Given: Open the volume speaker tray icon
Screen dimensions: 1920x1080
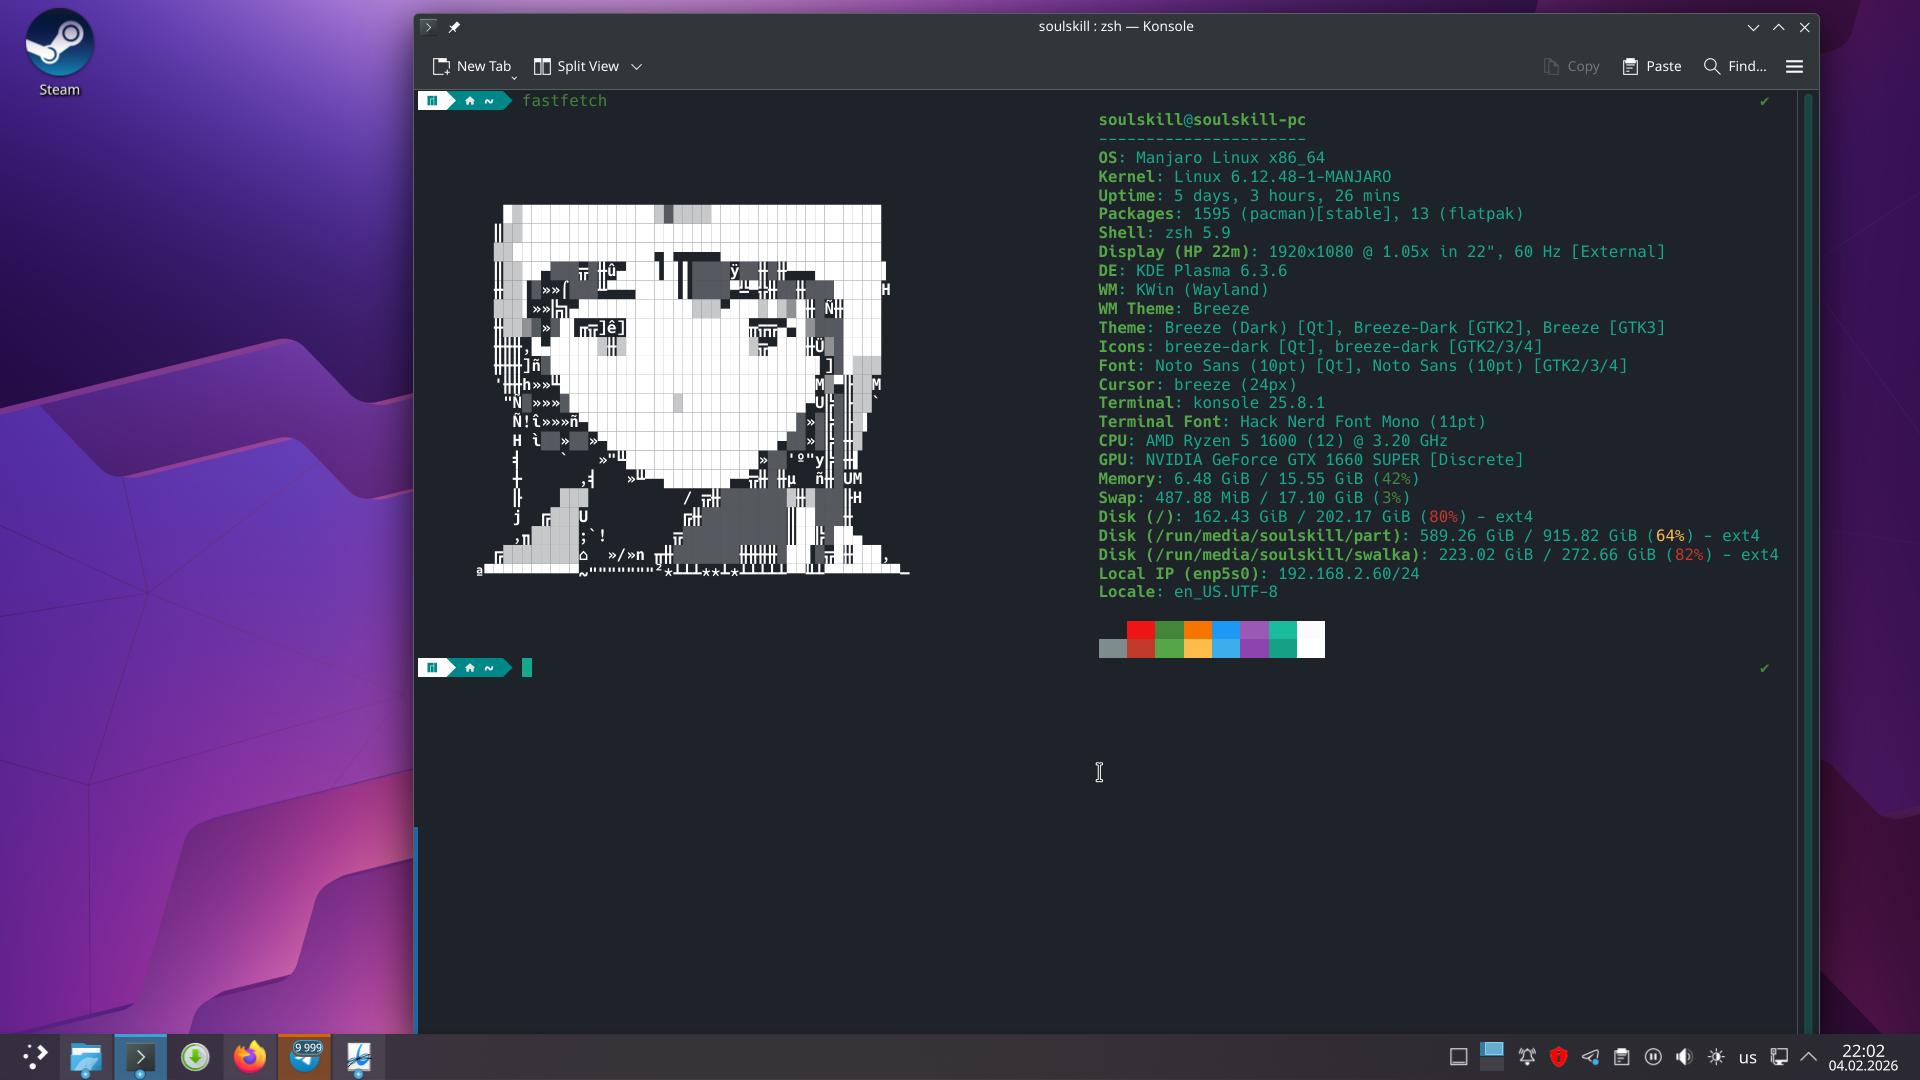Looking at the screenshot, I should 1684,1057.
